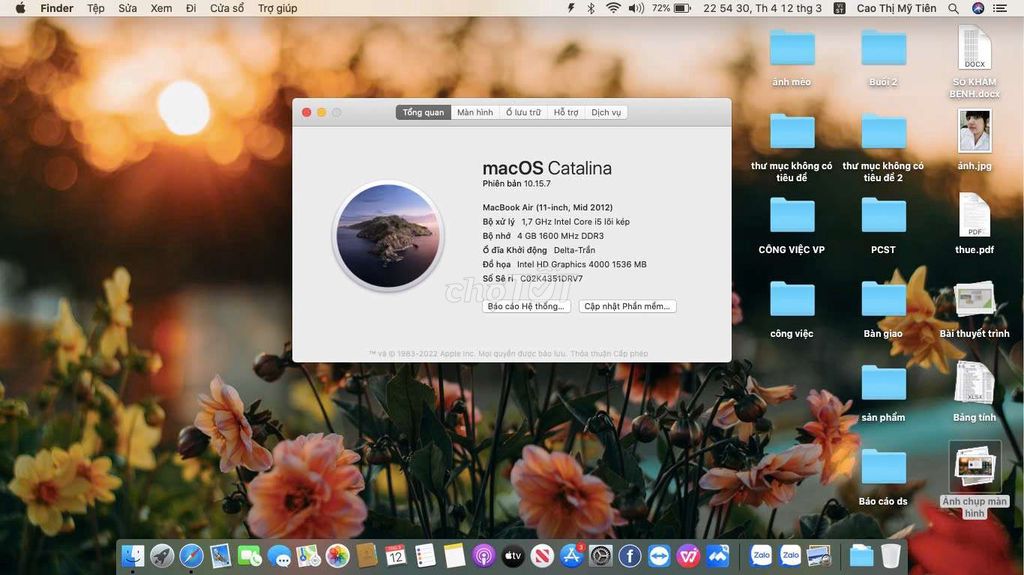Open Spotlight search magnifier
This screenshot has height=575, width=1024.
point(953,8)
